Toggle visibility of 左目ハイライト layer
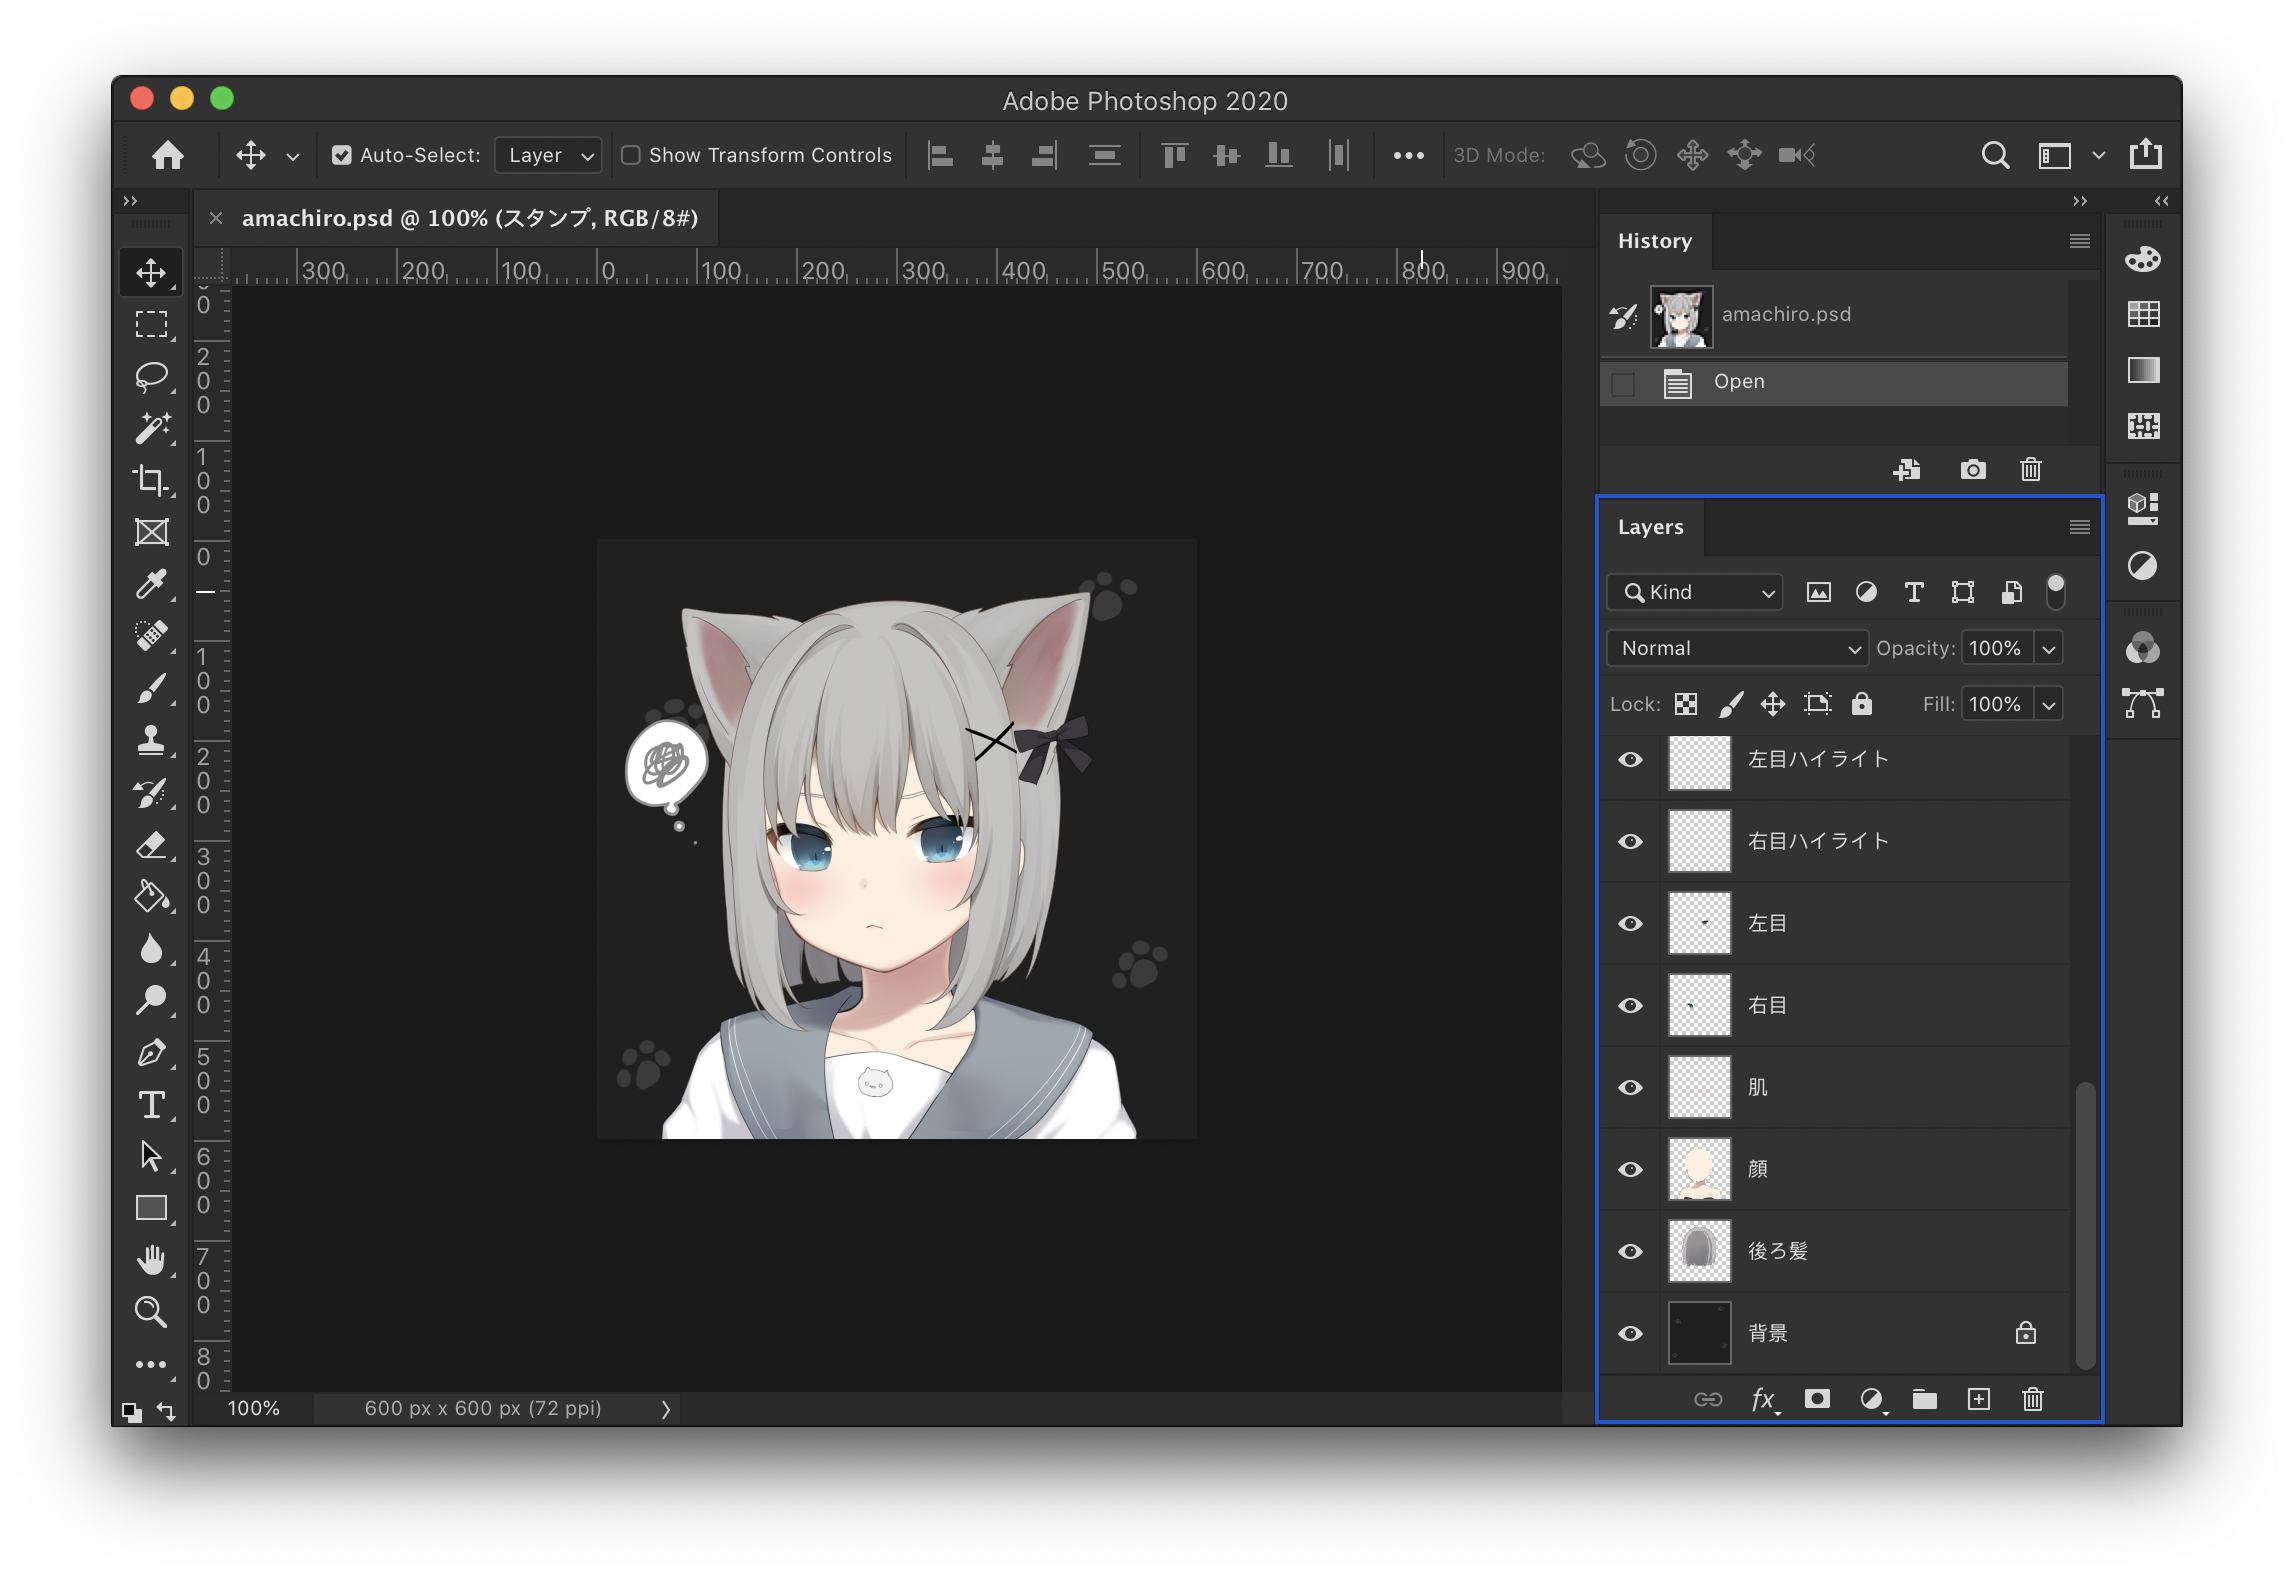The height and width of the screenshot is (1574, 2294). [1632, 760]
